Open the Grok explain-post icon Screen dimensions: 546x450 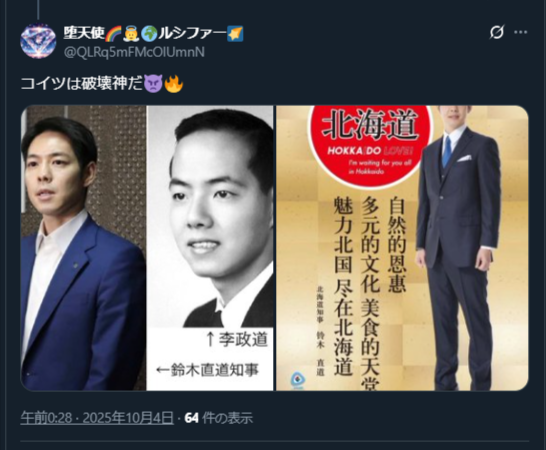(497, 32)
